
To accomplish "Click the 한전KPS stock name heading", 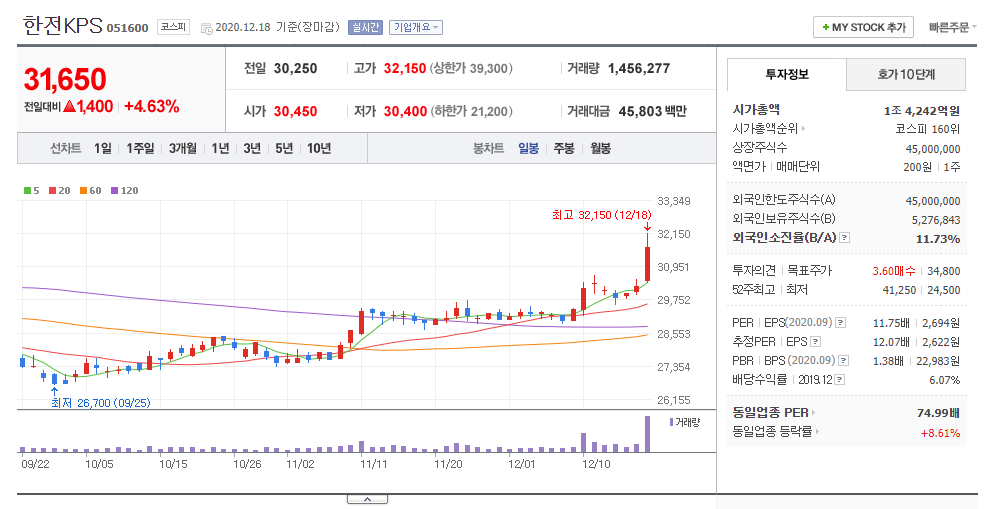I will click(x=62, y=25).
